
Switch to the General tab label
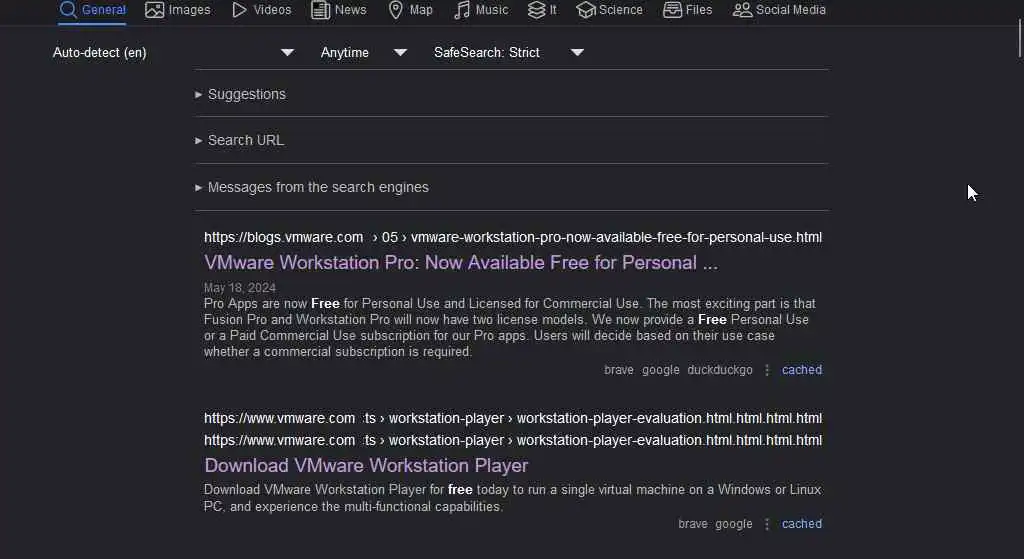[104, 10]
